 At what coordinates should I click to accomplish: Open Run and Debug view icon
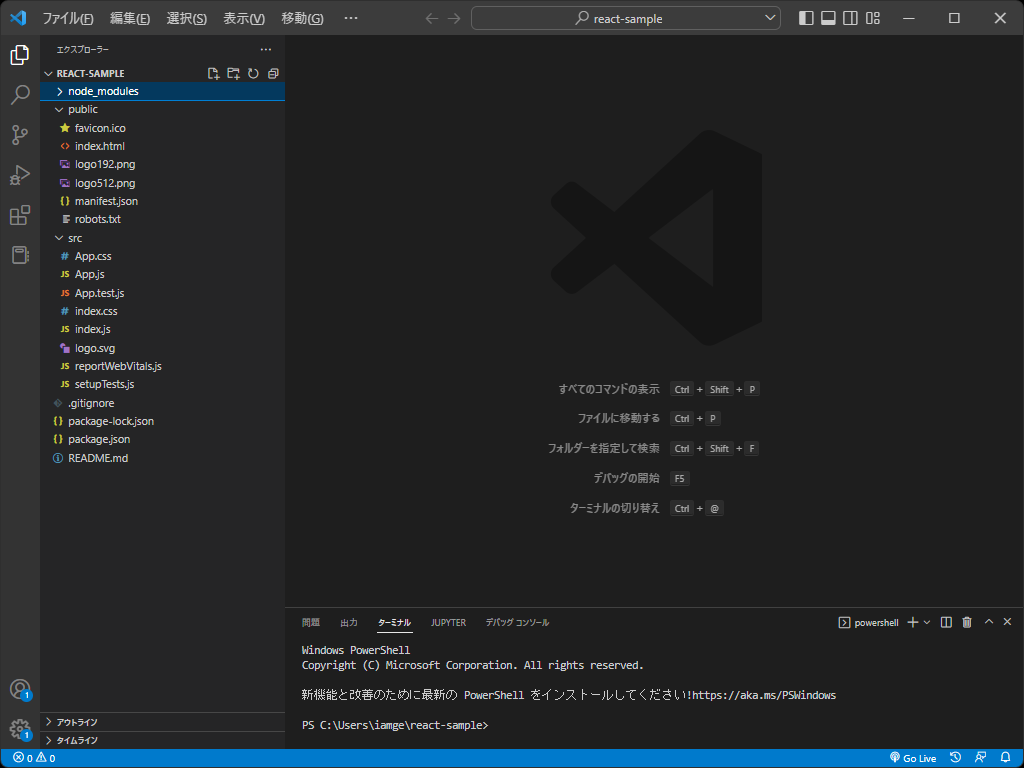tap(20, 175)
